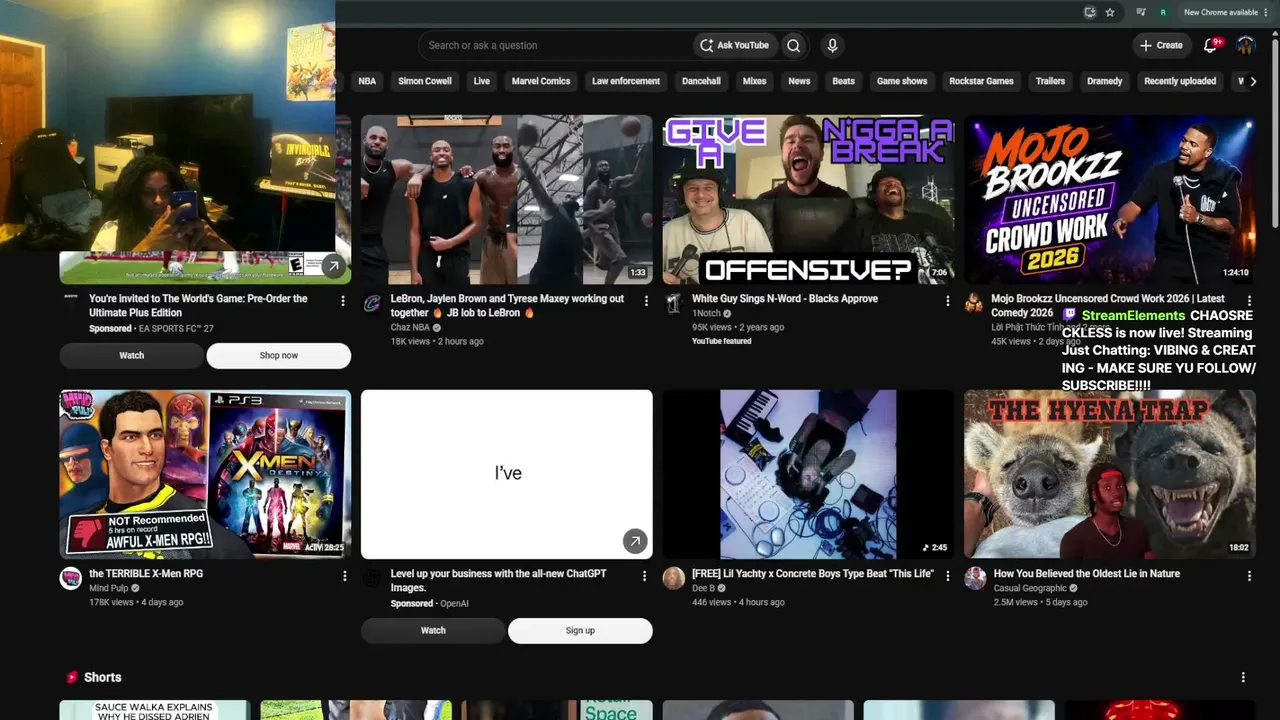
Task: Click the Dee B channel avatar
Action: tap(674, 578)
